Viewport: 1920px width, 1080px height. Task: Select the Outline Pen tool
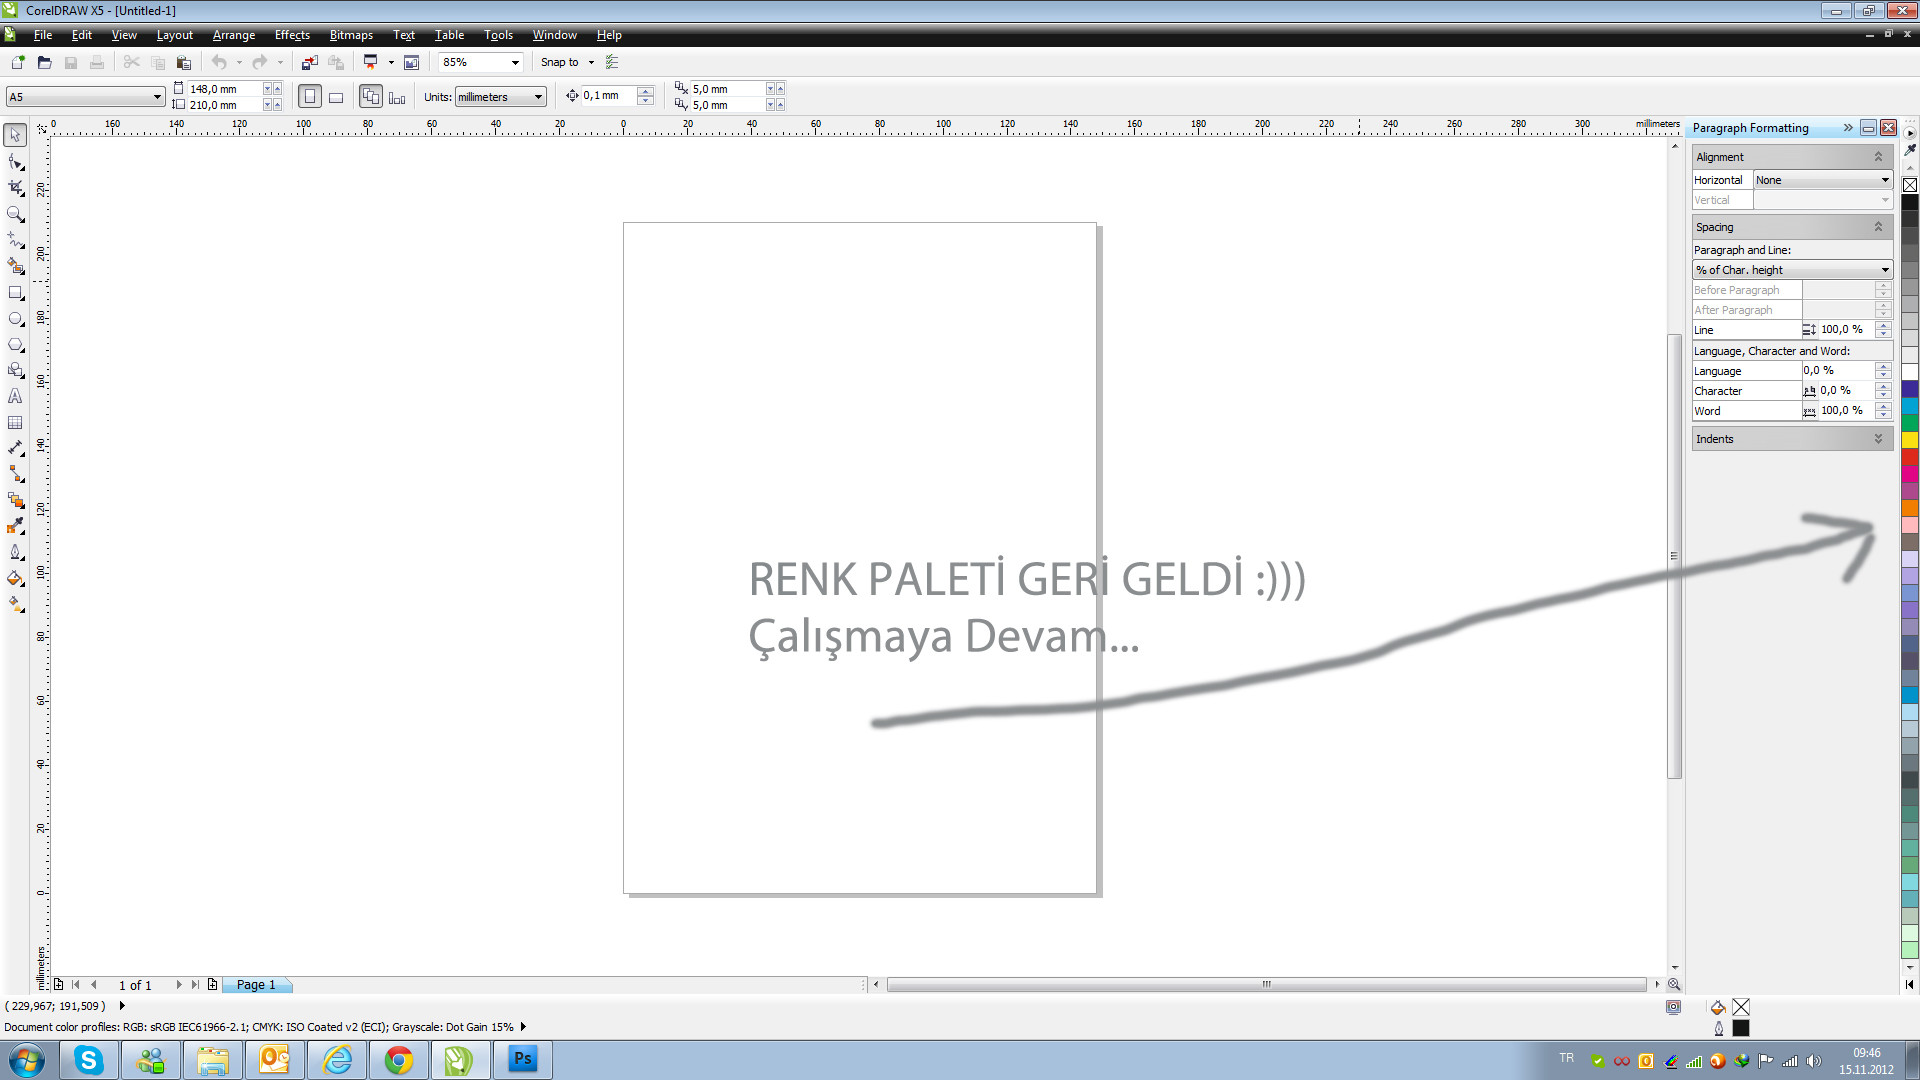(15, 553)
